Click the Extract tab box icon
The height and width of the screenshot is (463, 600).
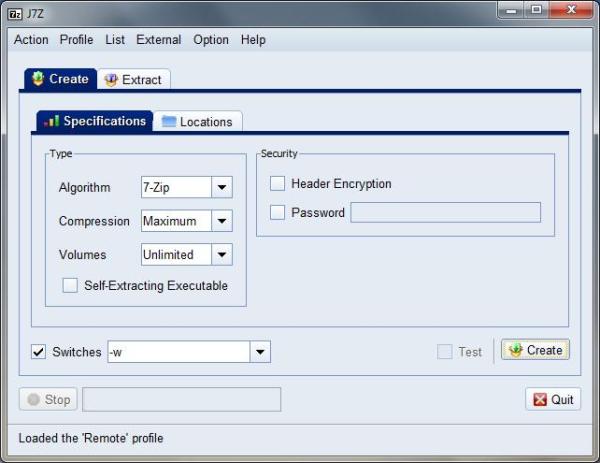tap(111, 80)
